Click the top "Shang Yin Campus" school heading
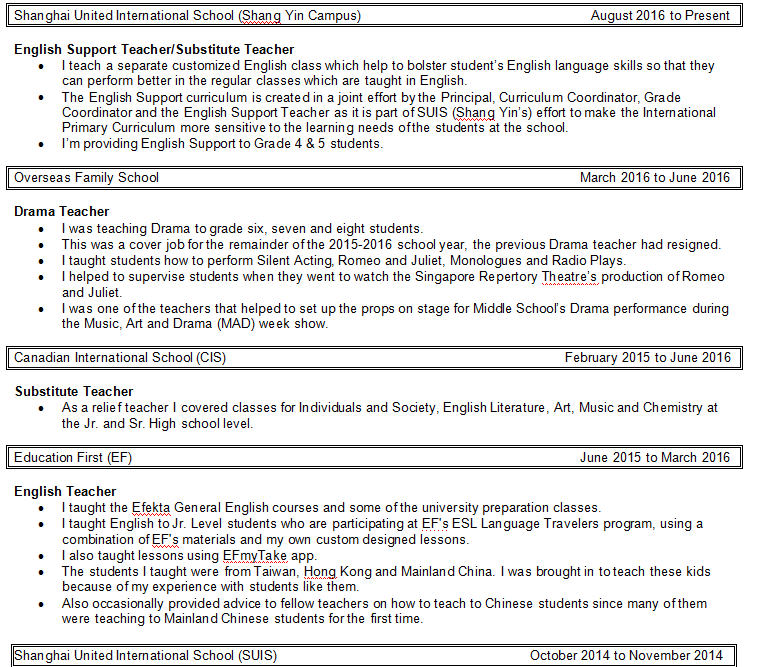Viewport: 763px width, 667px height. pos(187,16)
